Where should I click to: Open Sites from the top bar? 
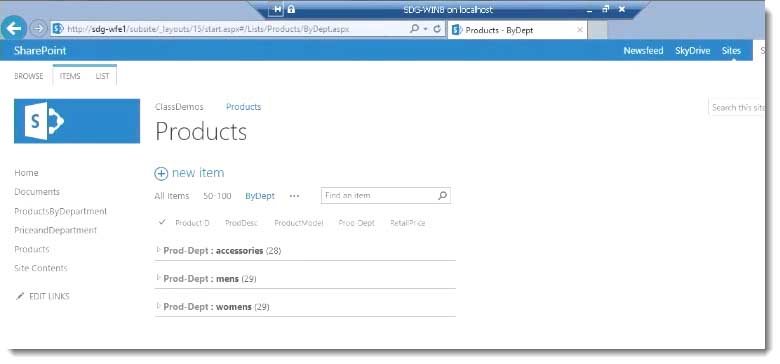click(x=731, y=50)
